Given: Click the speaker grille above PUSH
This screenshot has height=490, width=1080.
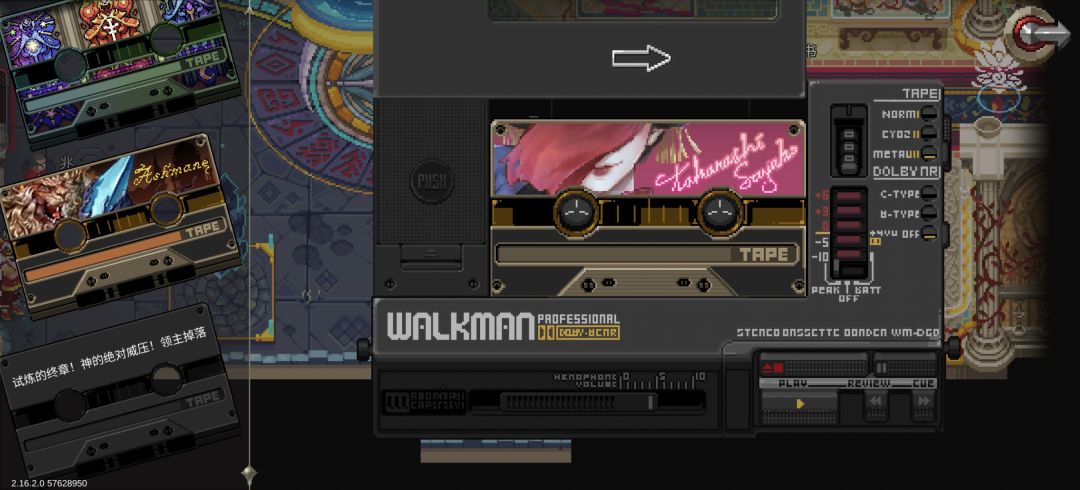Looking at the screenshot, I should (x=431, y=129).
